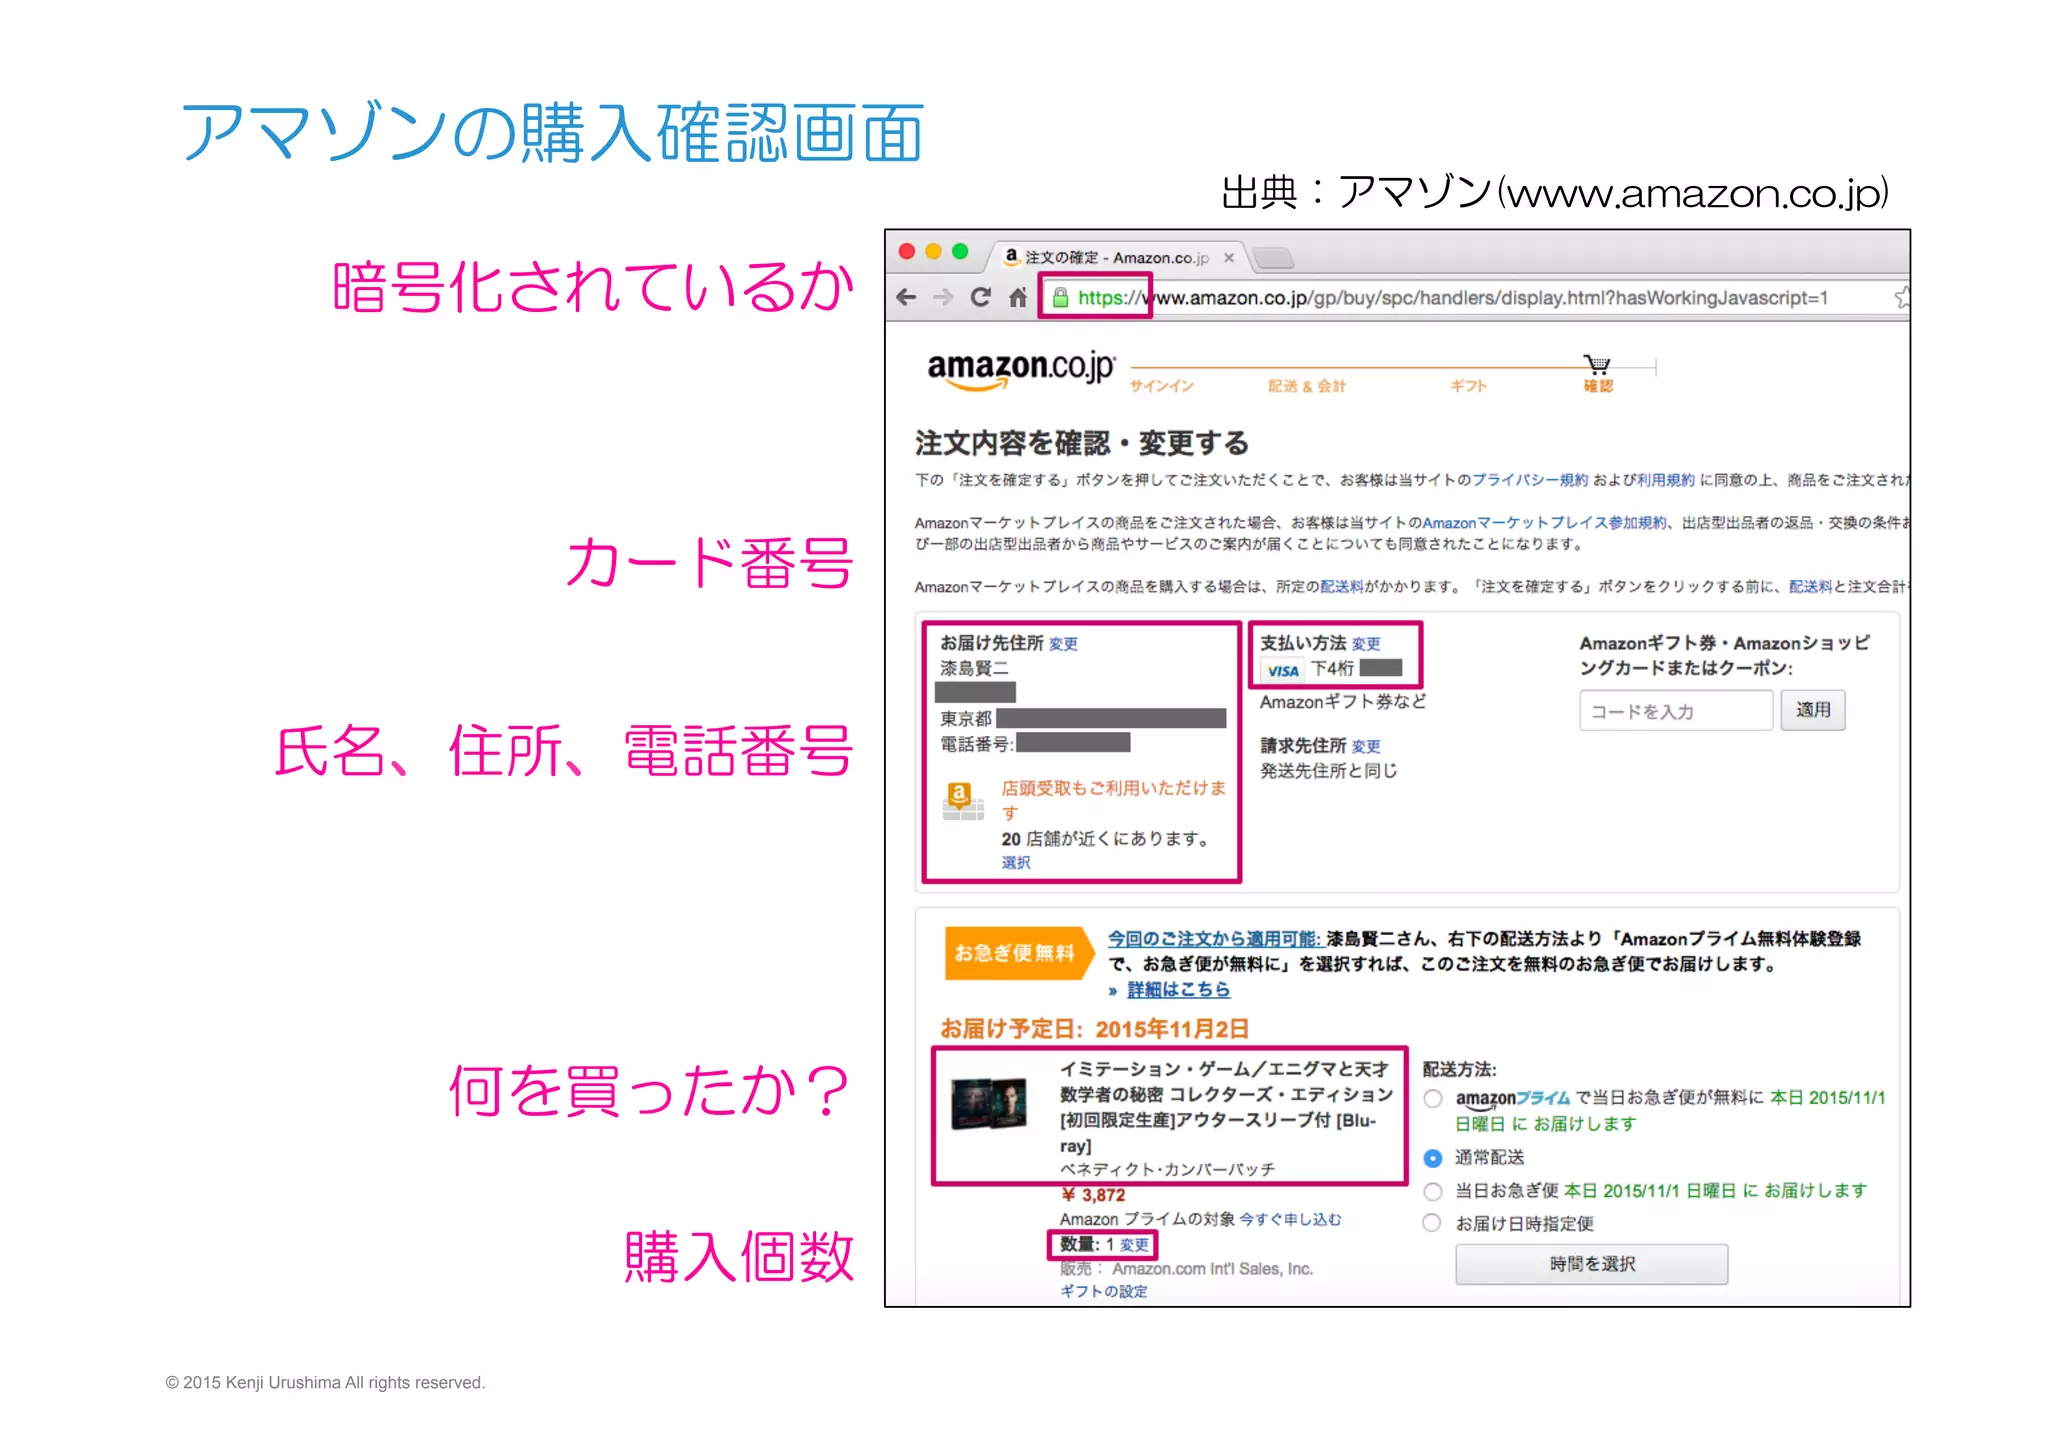Click 今すぐ申し込む Prime link
The height and width of the screenshot is (1447, 2048).
pos(1291,1220)
